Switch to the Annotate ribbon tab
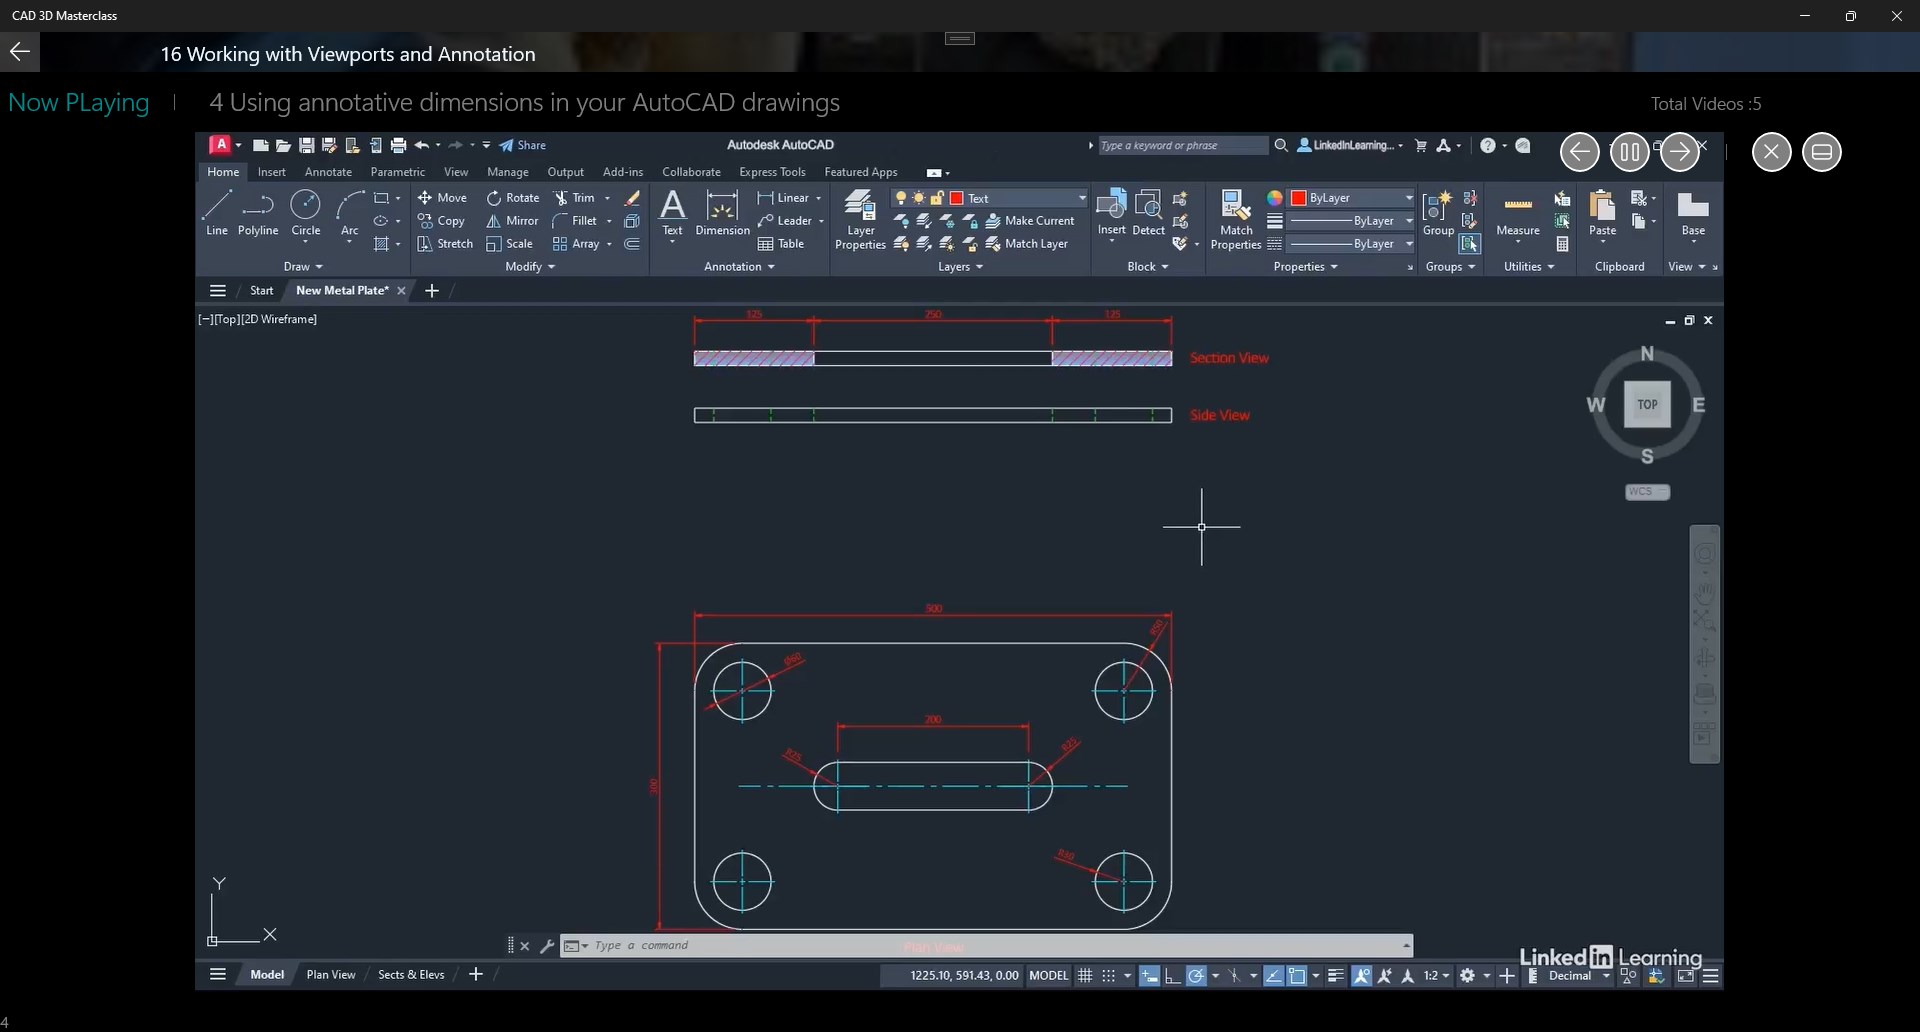The width and height of the screenshot is (1920, 1032). coord(327,171)
